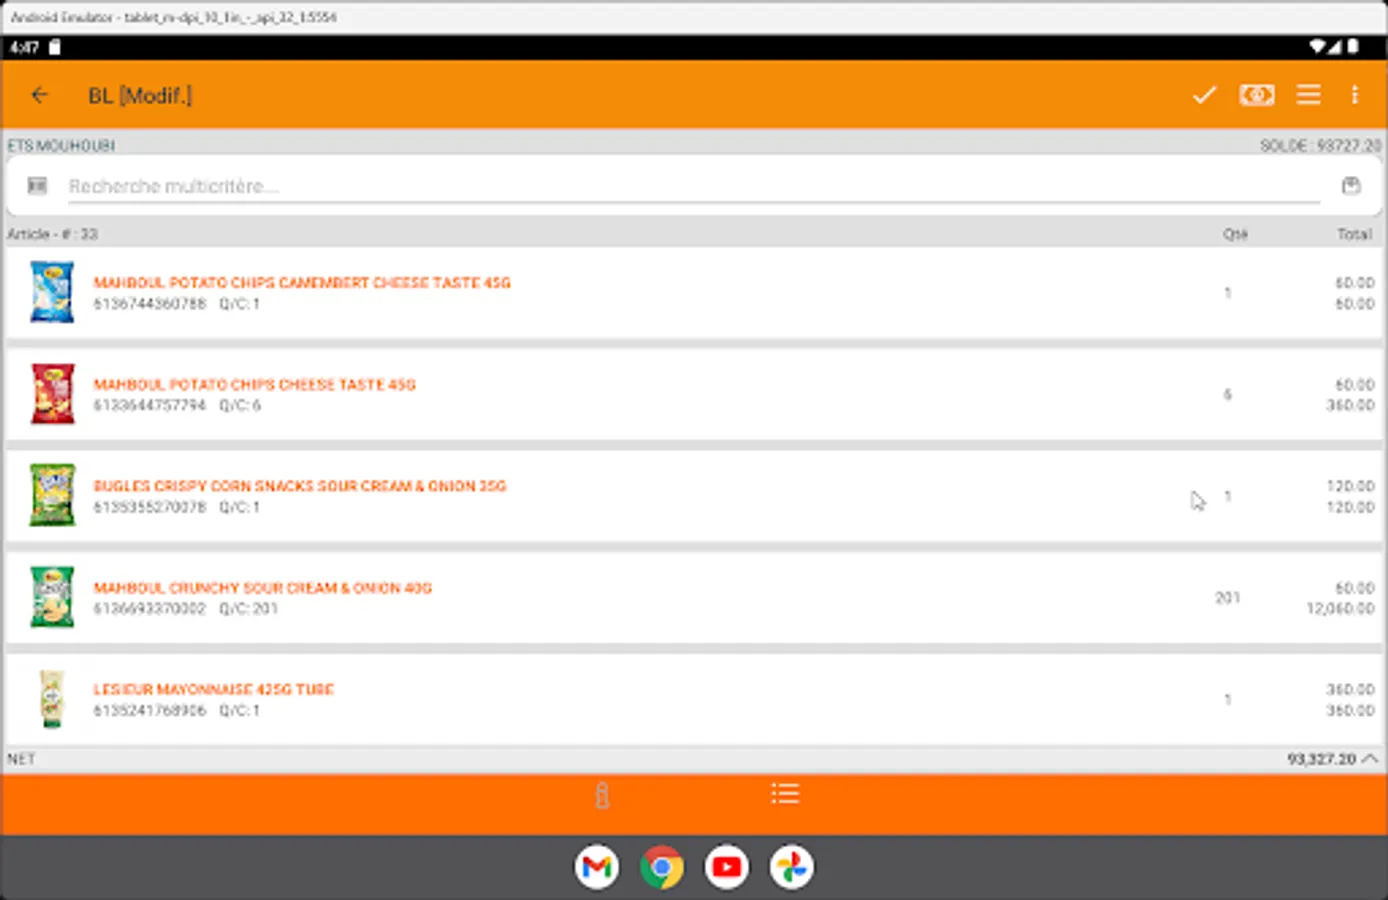
Task: Click the SOLDE balance label
Action: point(1320,146)
